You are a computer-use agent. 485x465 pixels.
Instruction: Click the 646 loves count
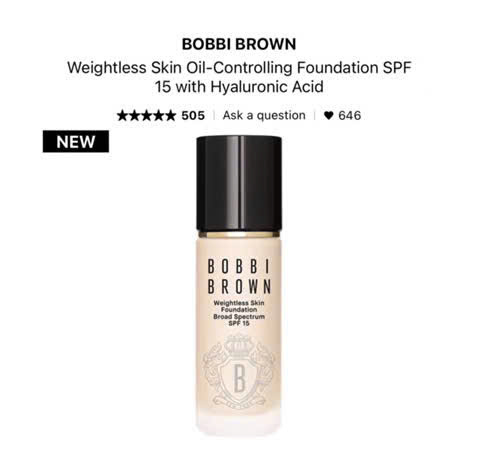pos(350,116)
